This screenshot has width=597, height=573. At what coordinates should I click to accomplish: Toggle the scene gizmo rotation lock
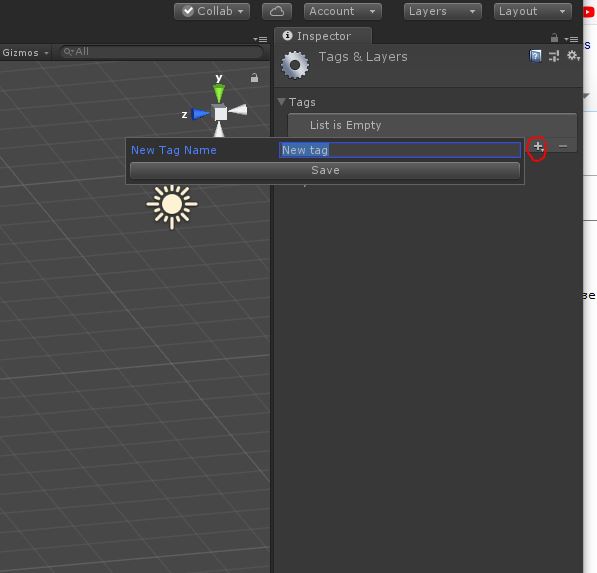click(x=254, y=78)
